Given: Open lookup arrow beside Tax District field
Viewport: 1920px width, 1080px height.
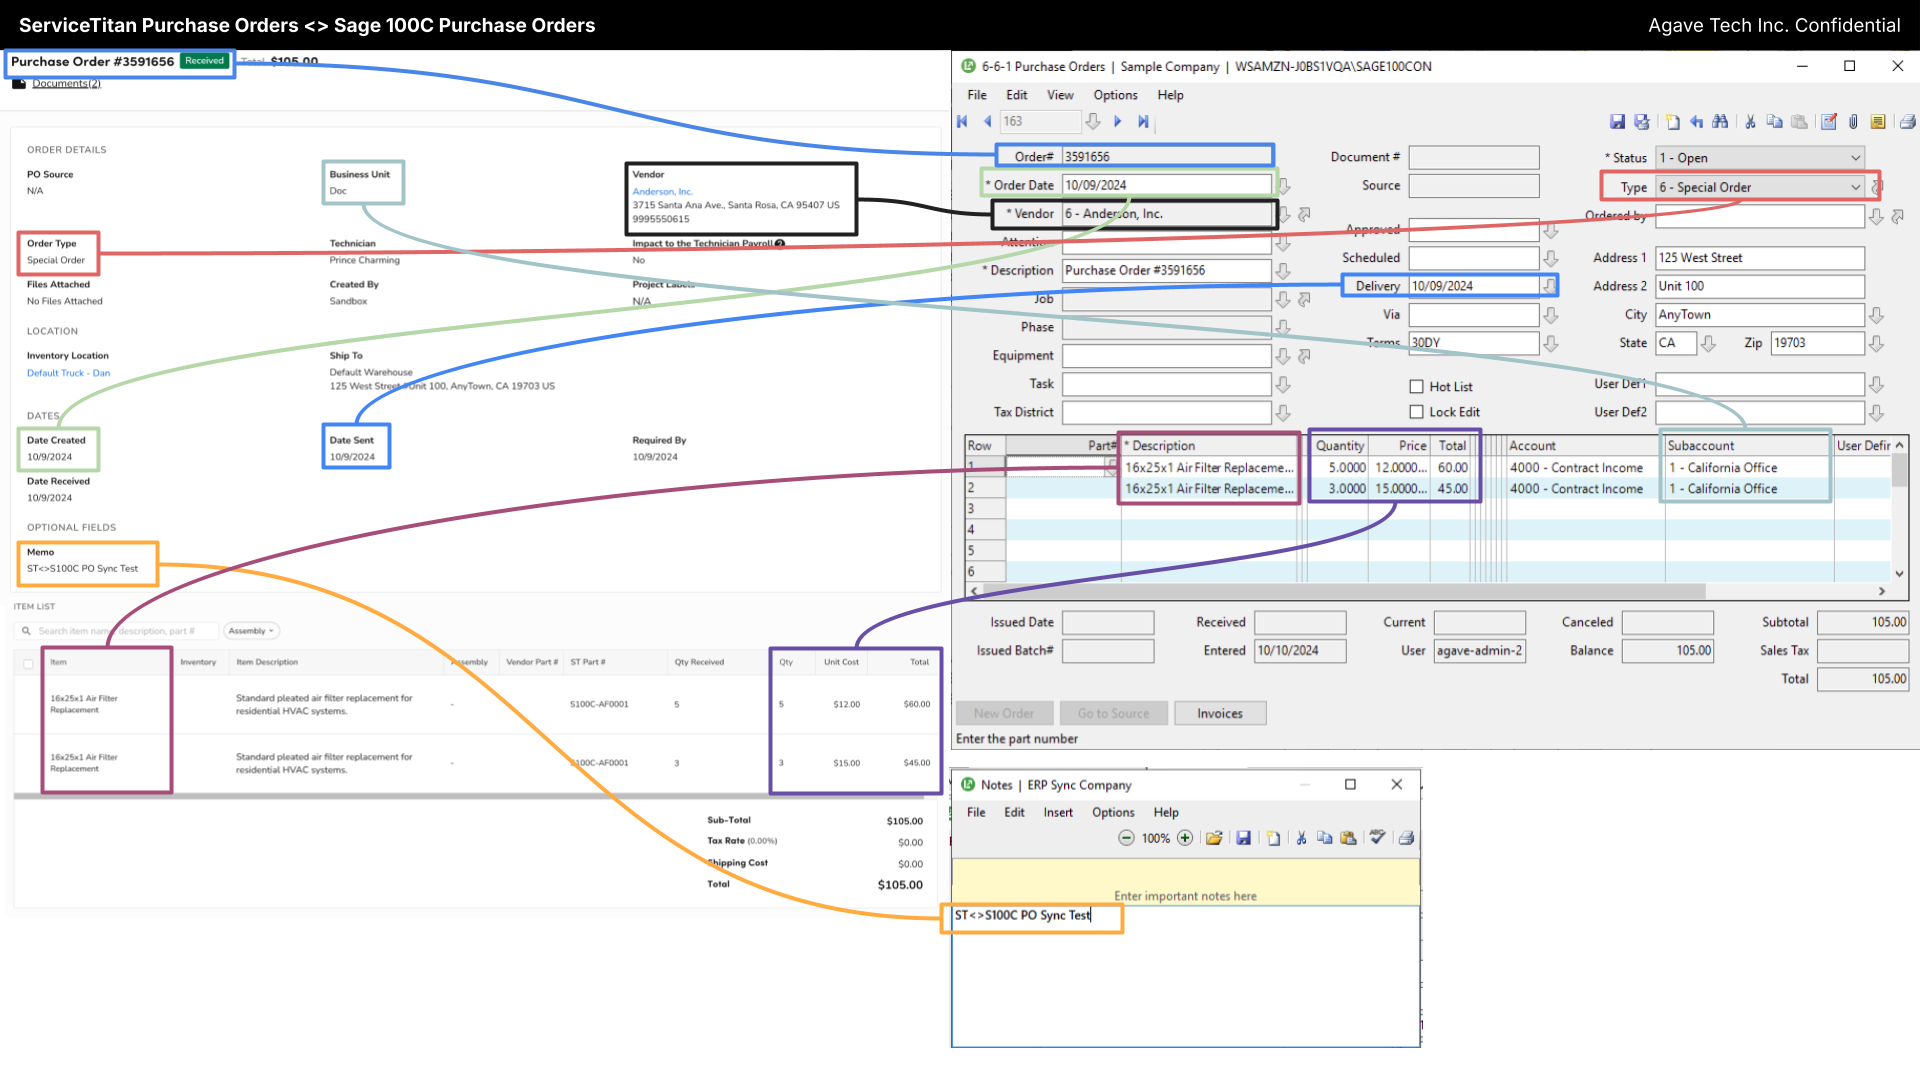Looking at the screenshot, I should [x=1283, y=412].
